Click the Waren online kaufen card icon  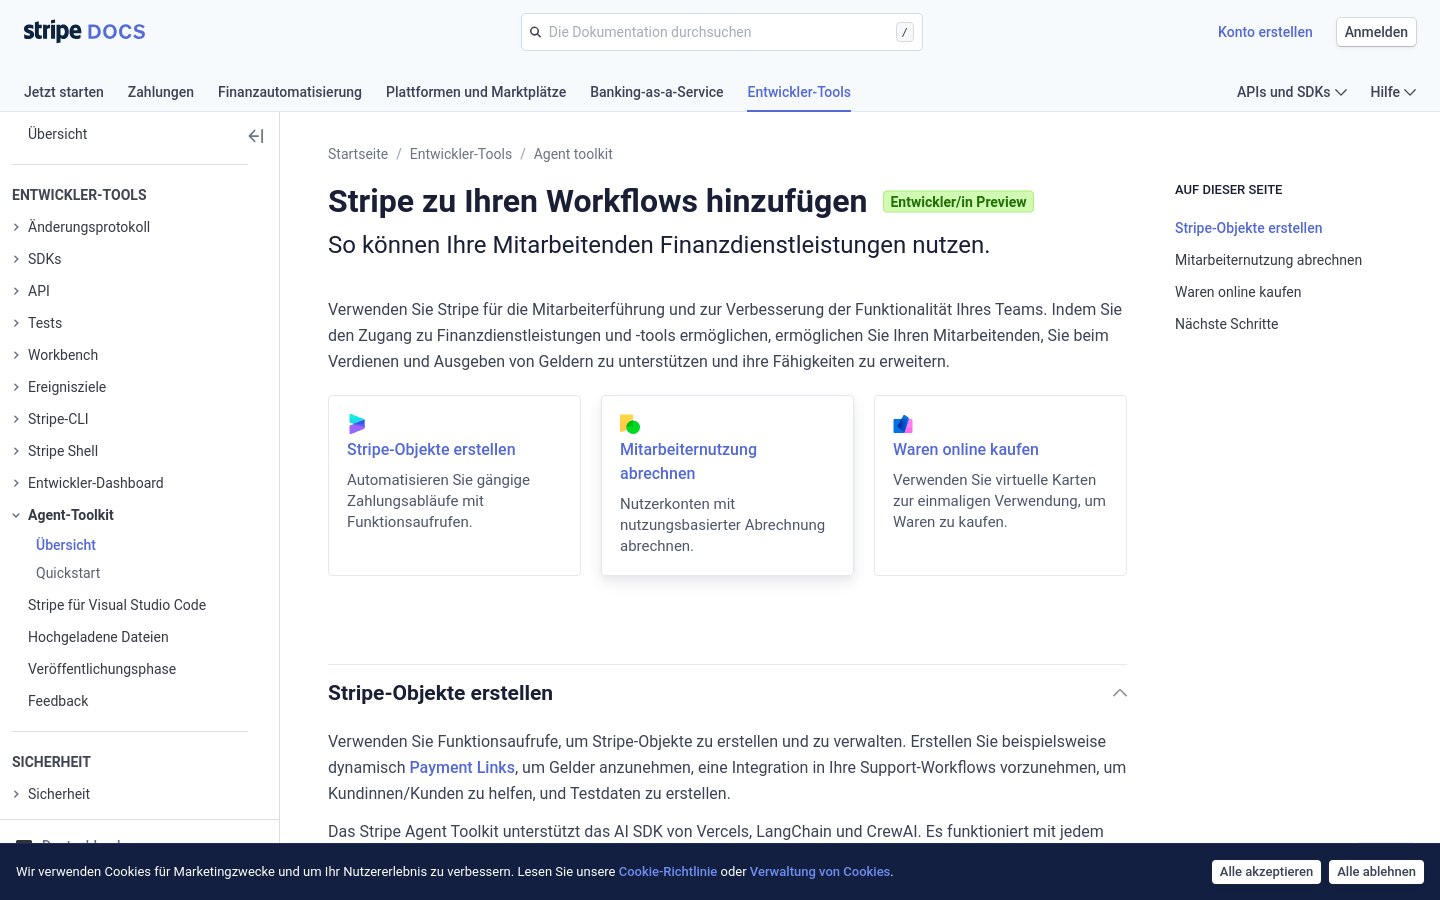[x=903, y=424]
